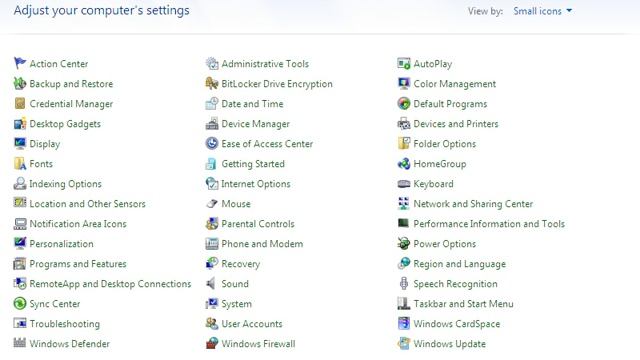Click the Credential Manager icon

20,103
